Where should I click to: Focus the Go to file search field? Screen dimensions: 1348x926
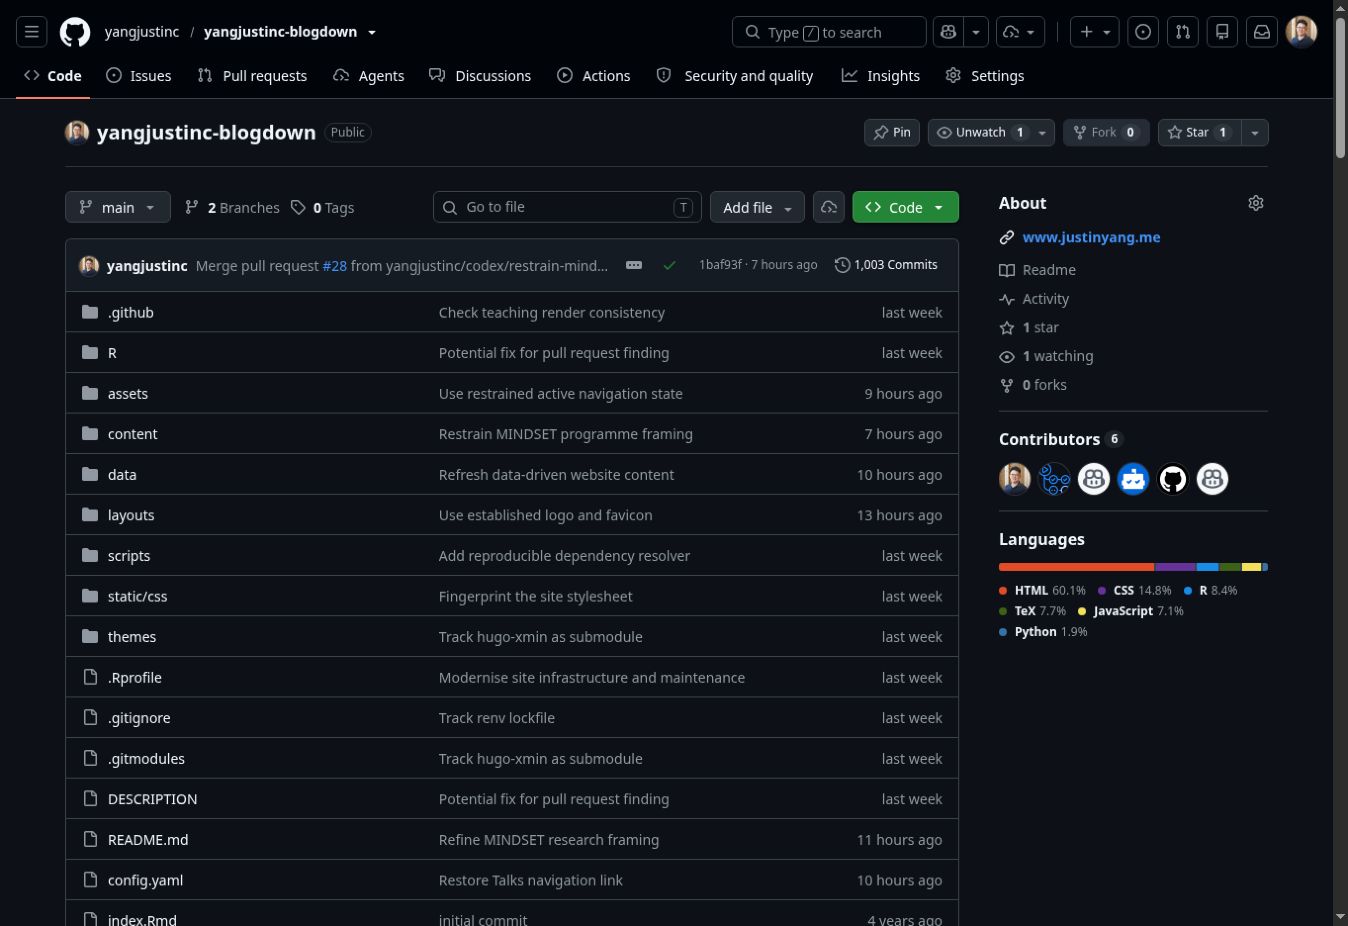click(567, 207)
